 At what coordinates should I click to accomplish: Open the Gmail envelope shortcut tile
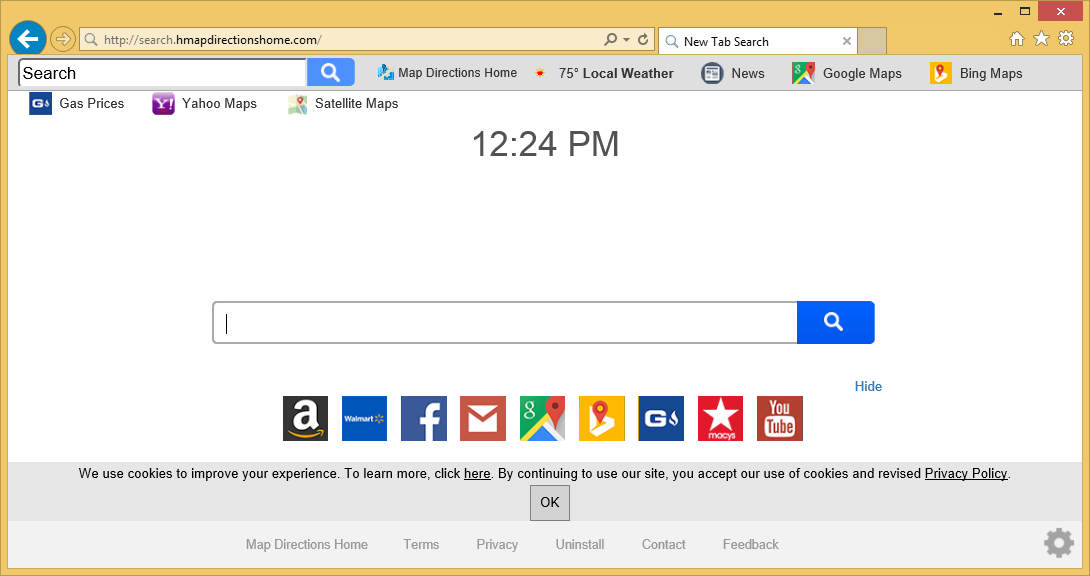[483, 418]
